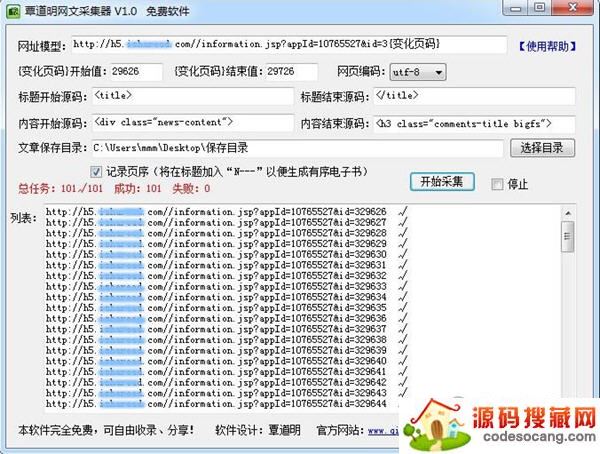The image size is (600, 454).
Task: Click the 失败: 0 status text
Action: 191,188
